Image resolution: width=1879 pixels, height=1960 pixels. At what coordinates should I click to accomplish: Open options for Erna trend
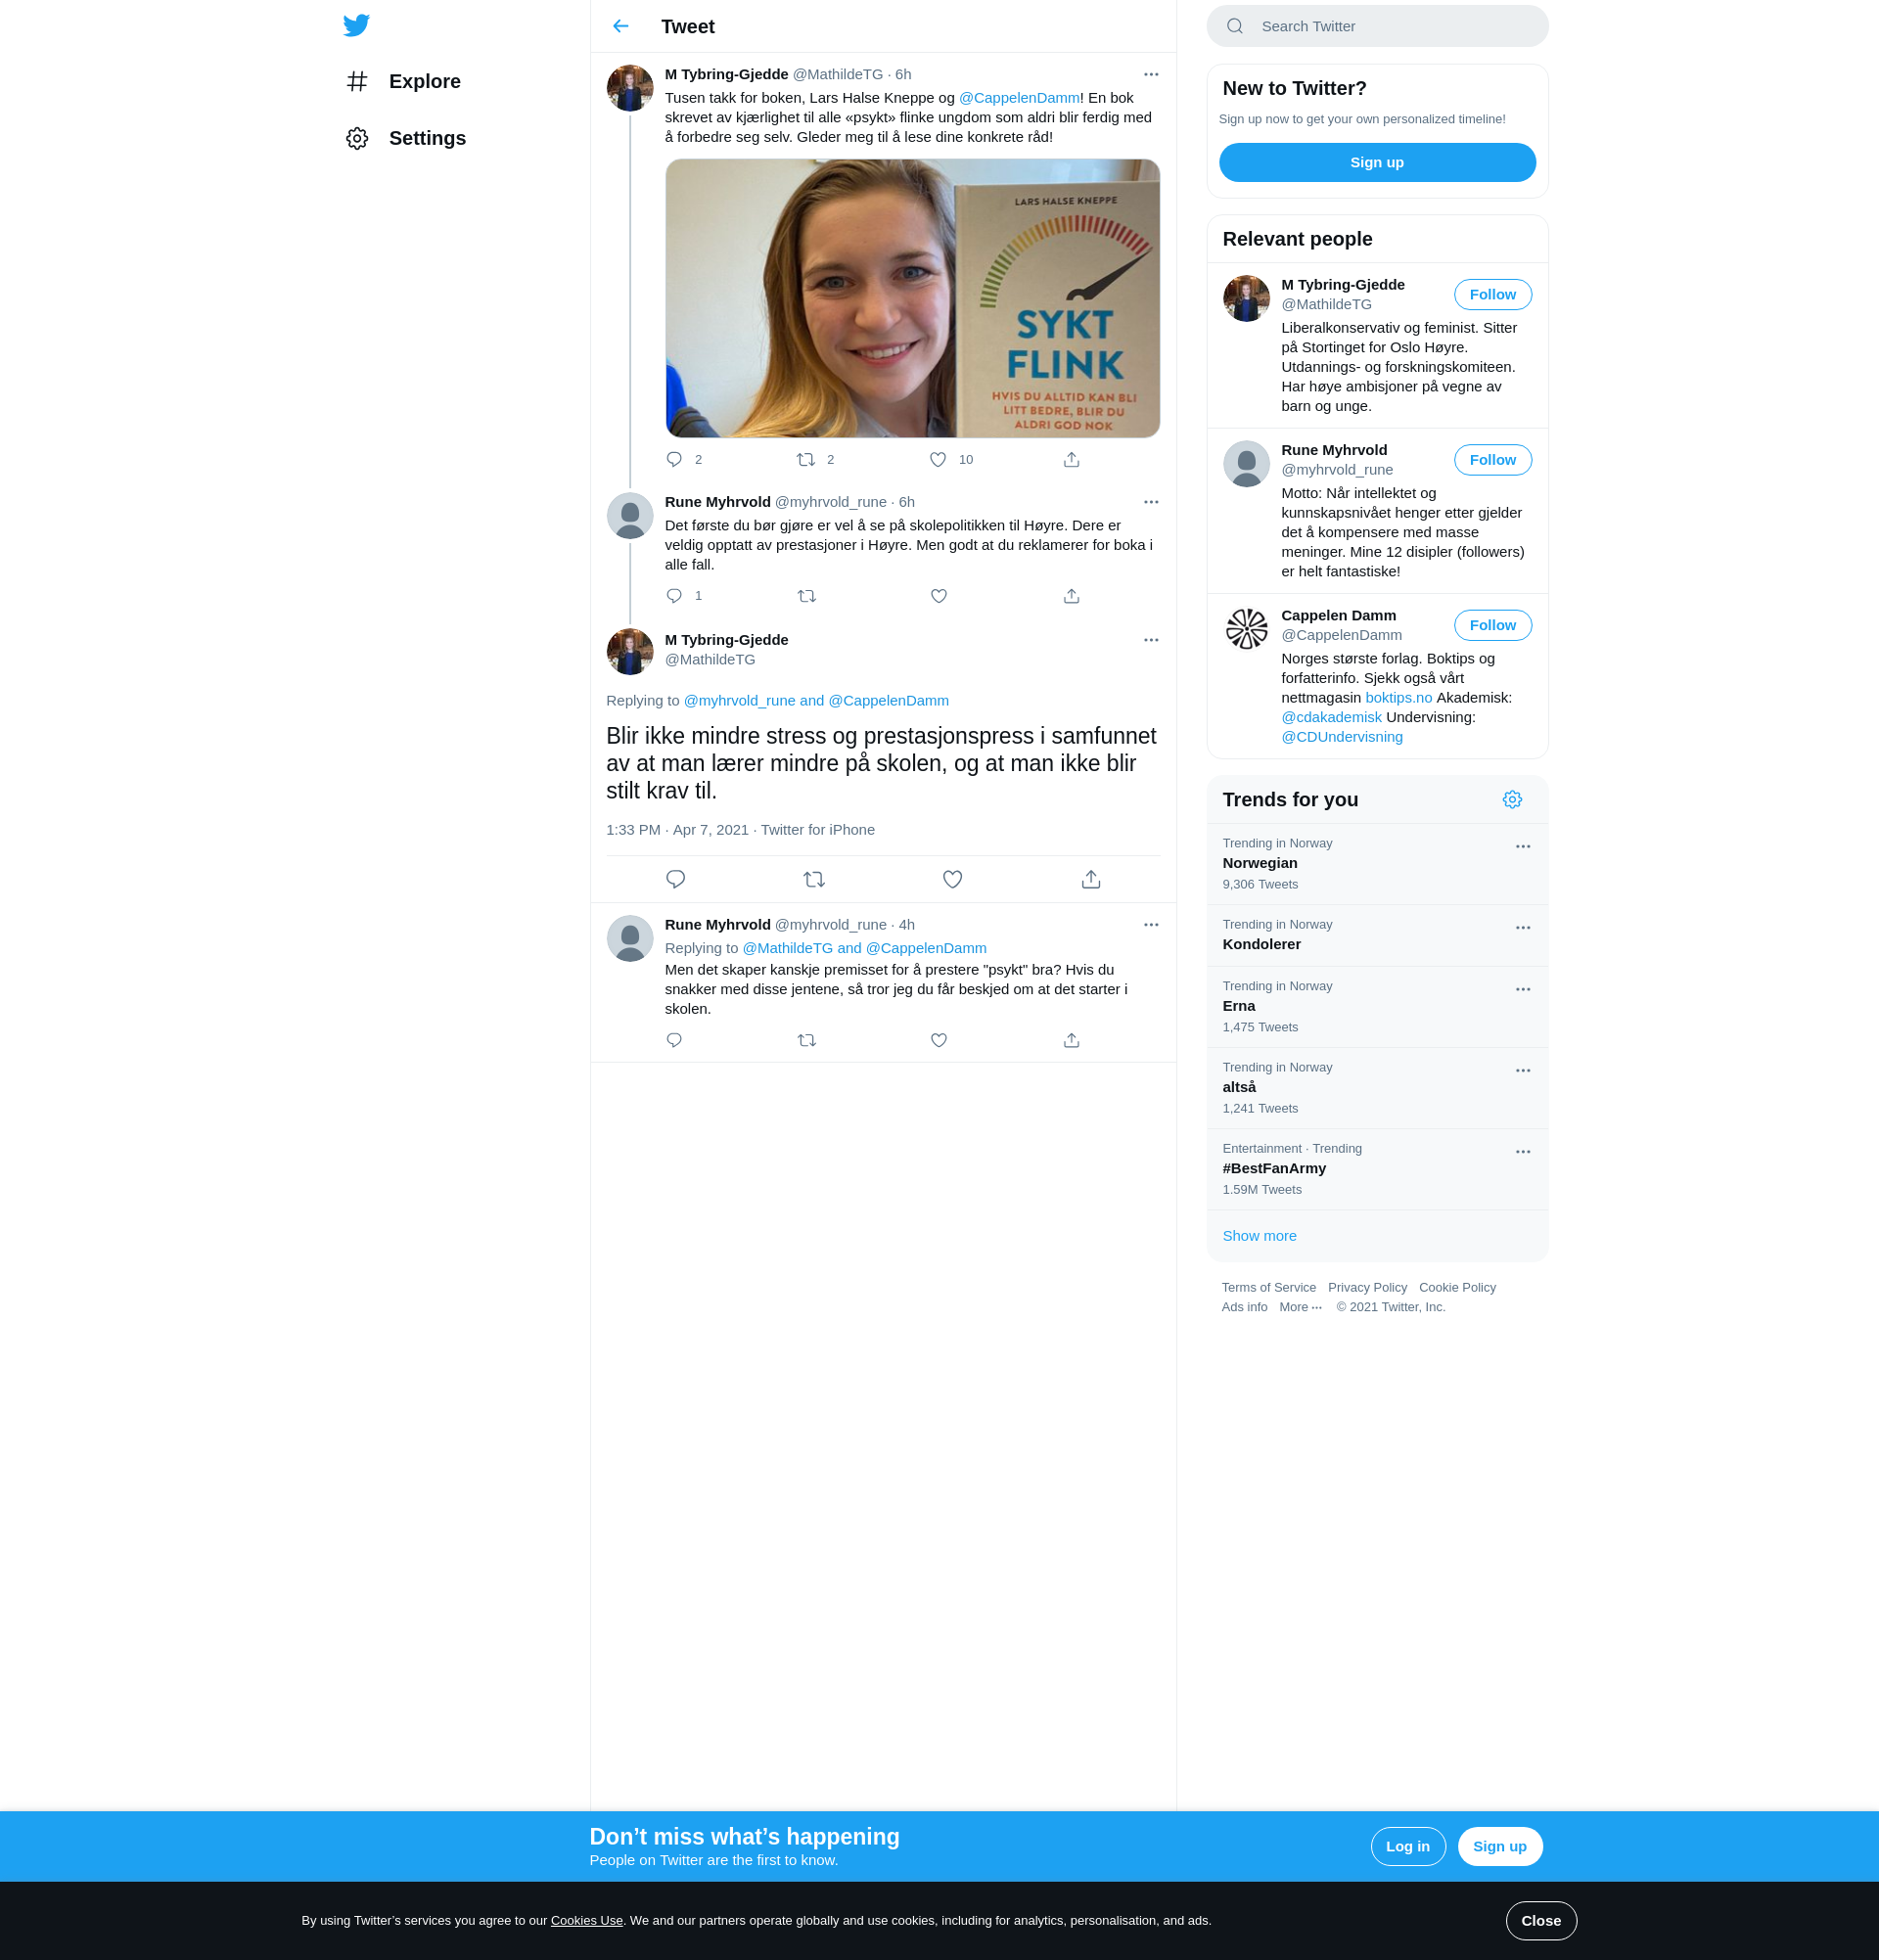click(1522, 990)
